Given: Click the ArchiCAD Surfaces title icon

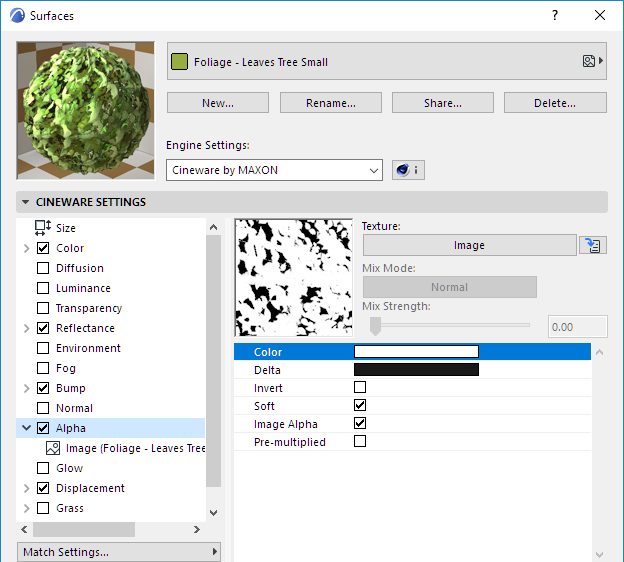Looking at the screenshot, I should [17, 16].
